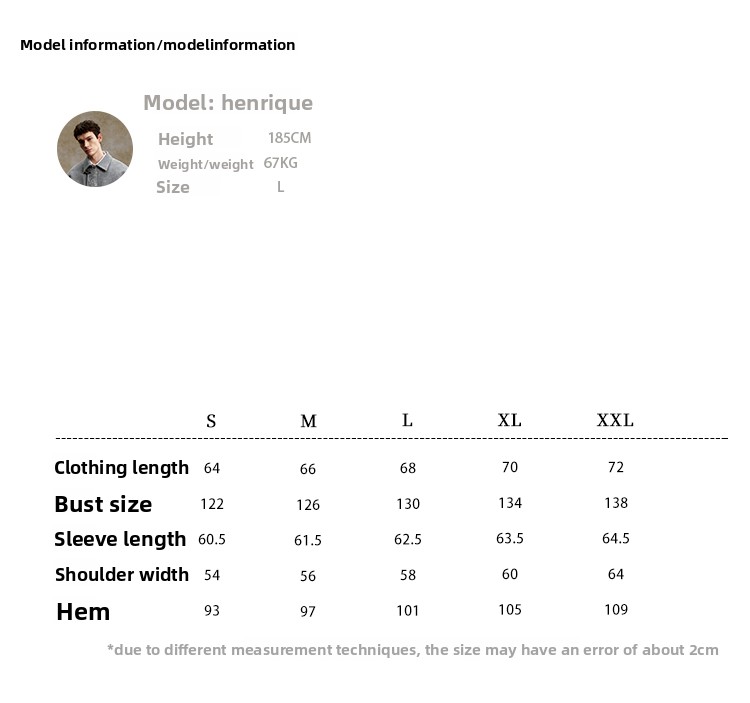Click the 'Model: henrique' name text
The width and height of the screenshot is (750, 703).
pos(228,103)
